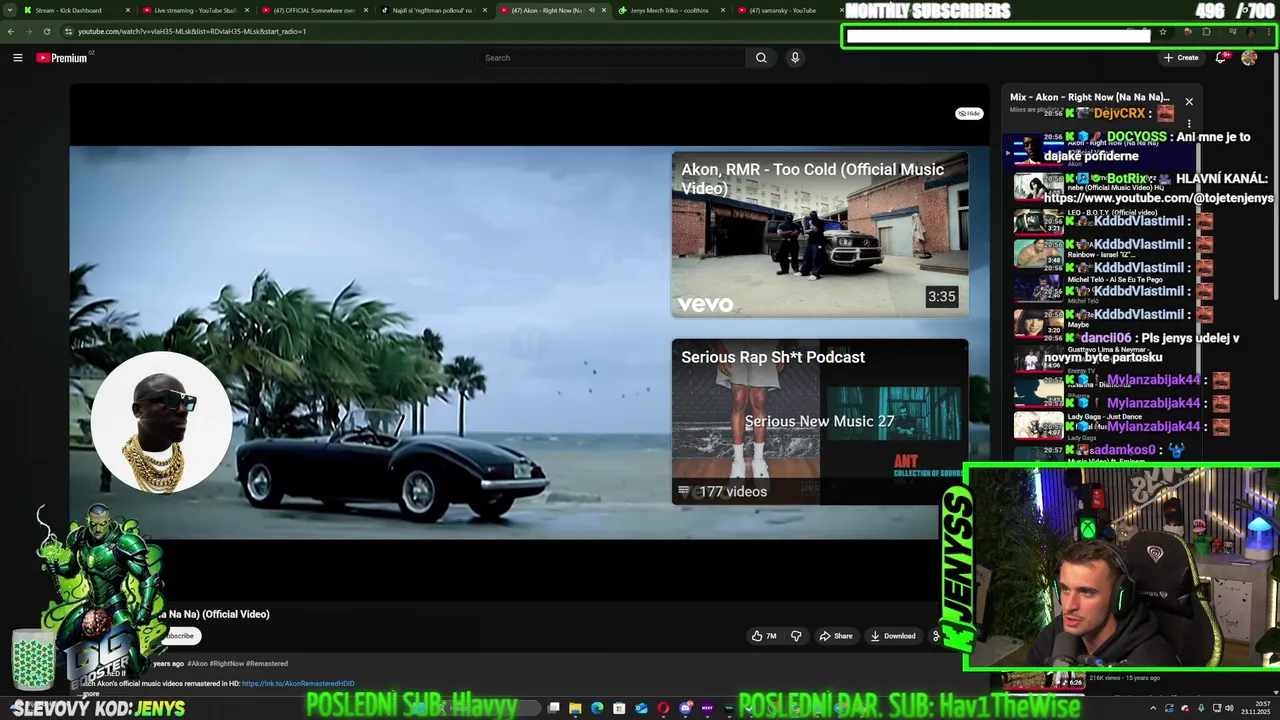
Task: Go to YouTube Premium home logo
Action: pyautogui.click(x=62, y=58)
